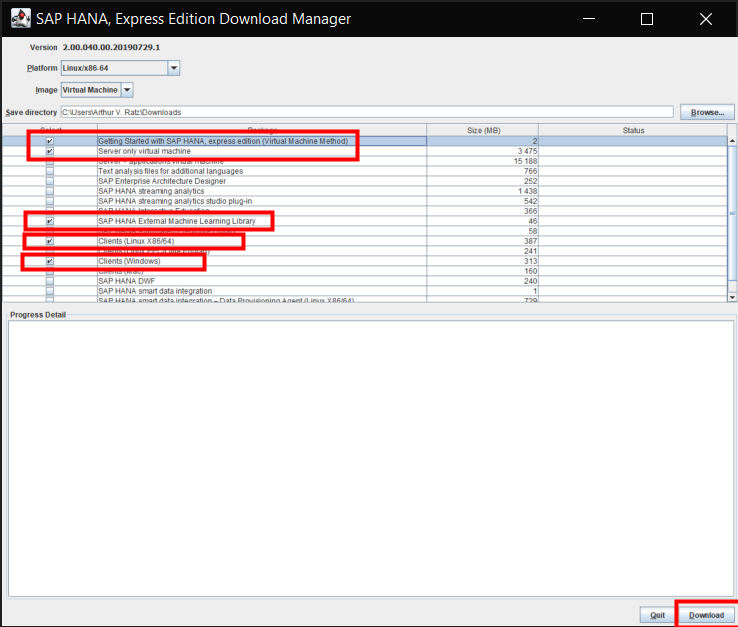Click size cell showing 15 188

click(482, 161)
